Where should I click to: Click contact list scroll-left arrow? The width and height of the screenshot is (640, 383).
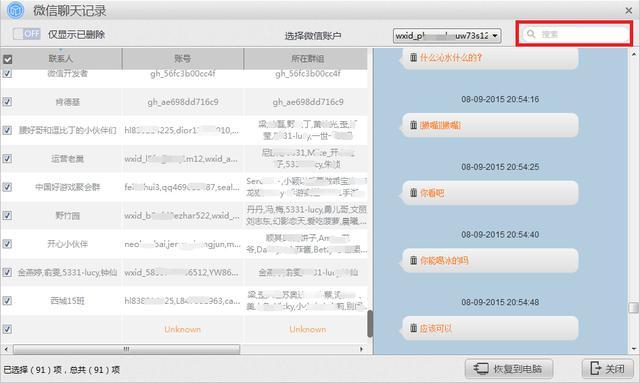6,349
